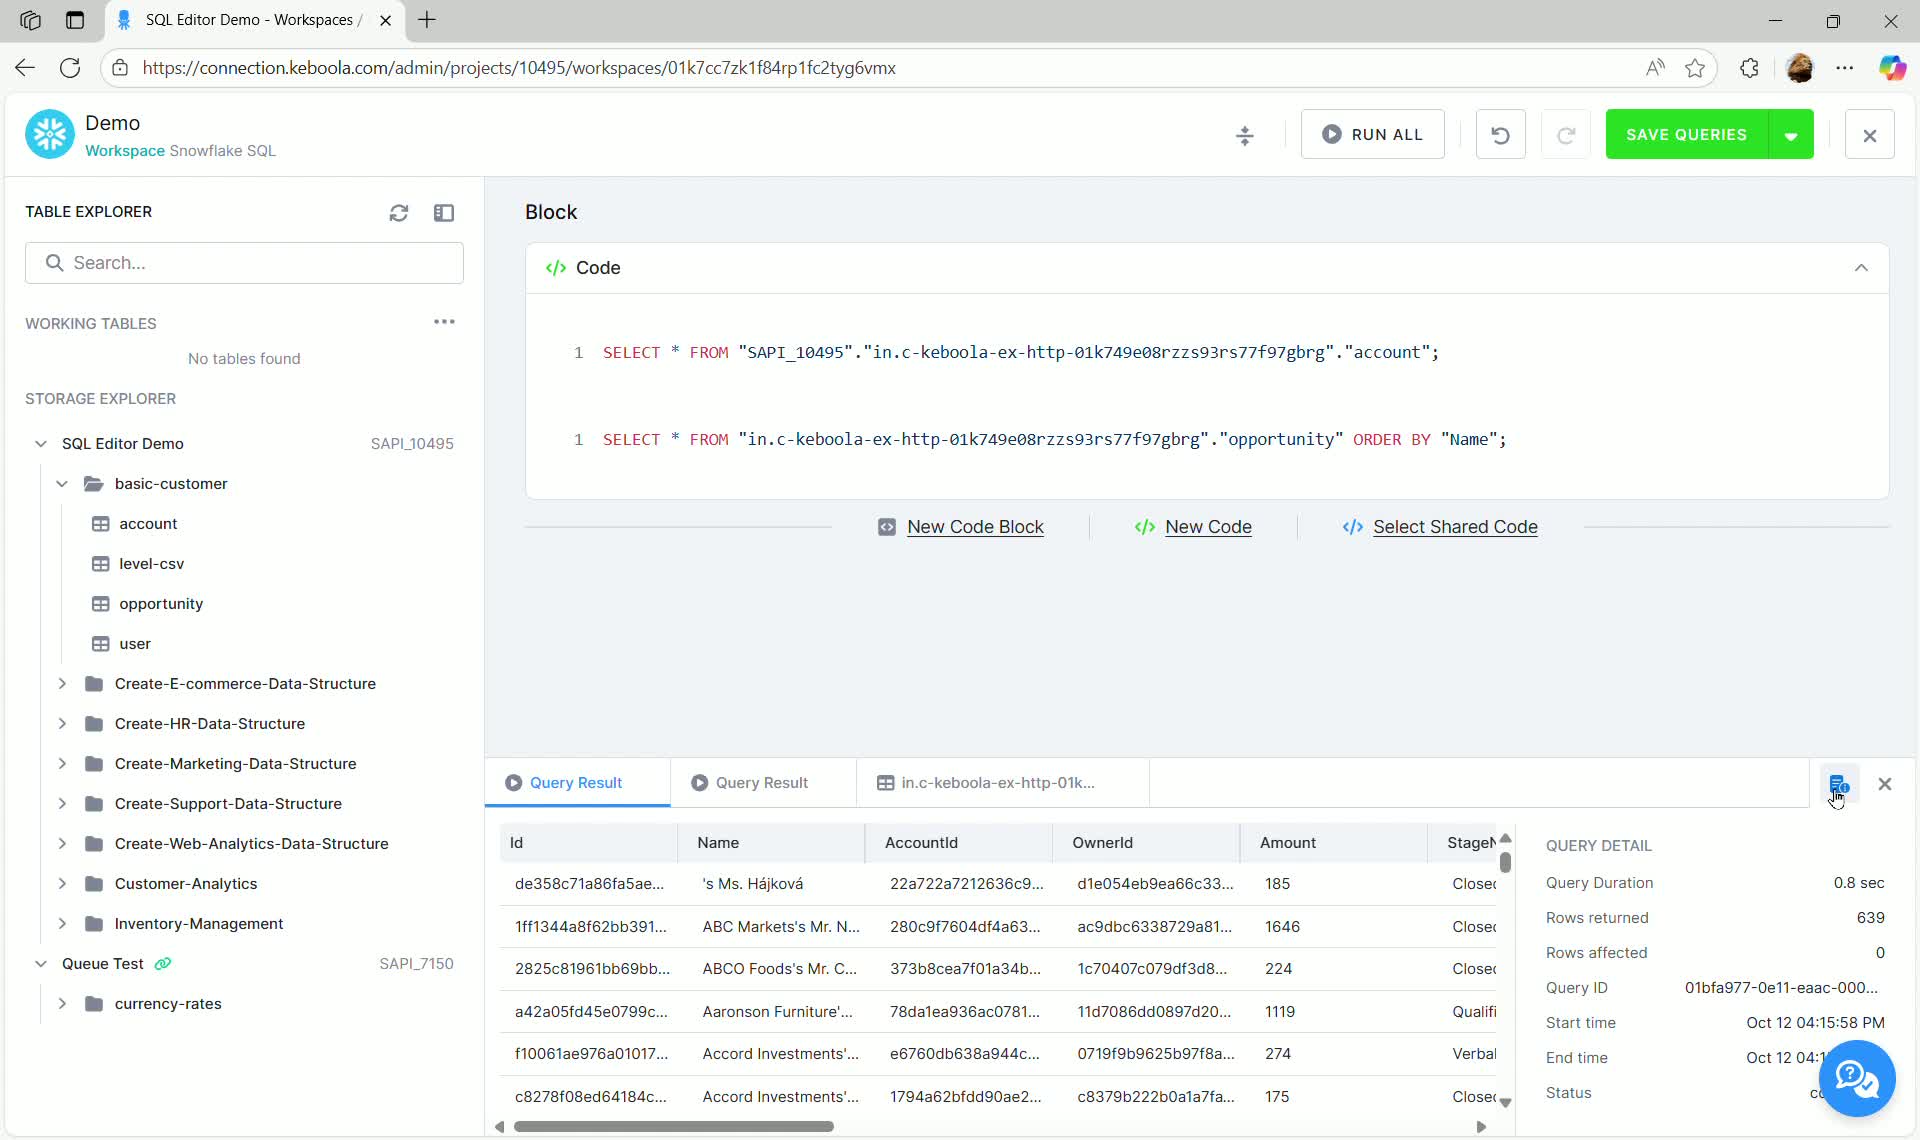The height and width of the screenshot is (1140, 1920).
Task: Collapse the SQL Editor Demo bucket
Action: (x=40, y=443)
